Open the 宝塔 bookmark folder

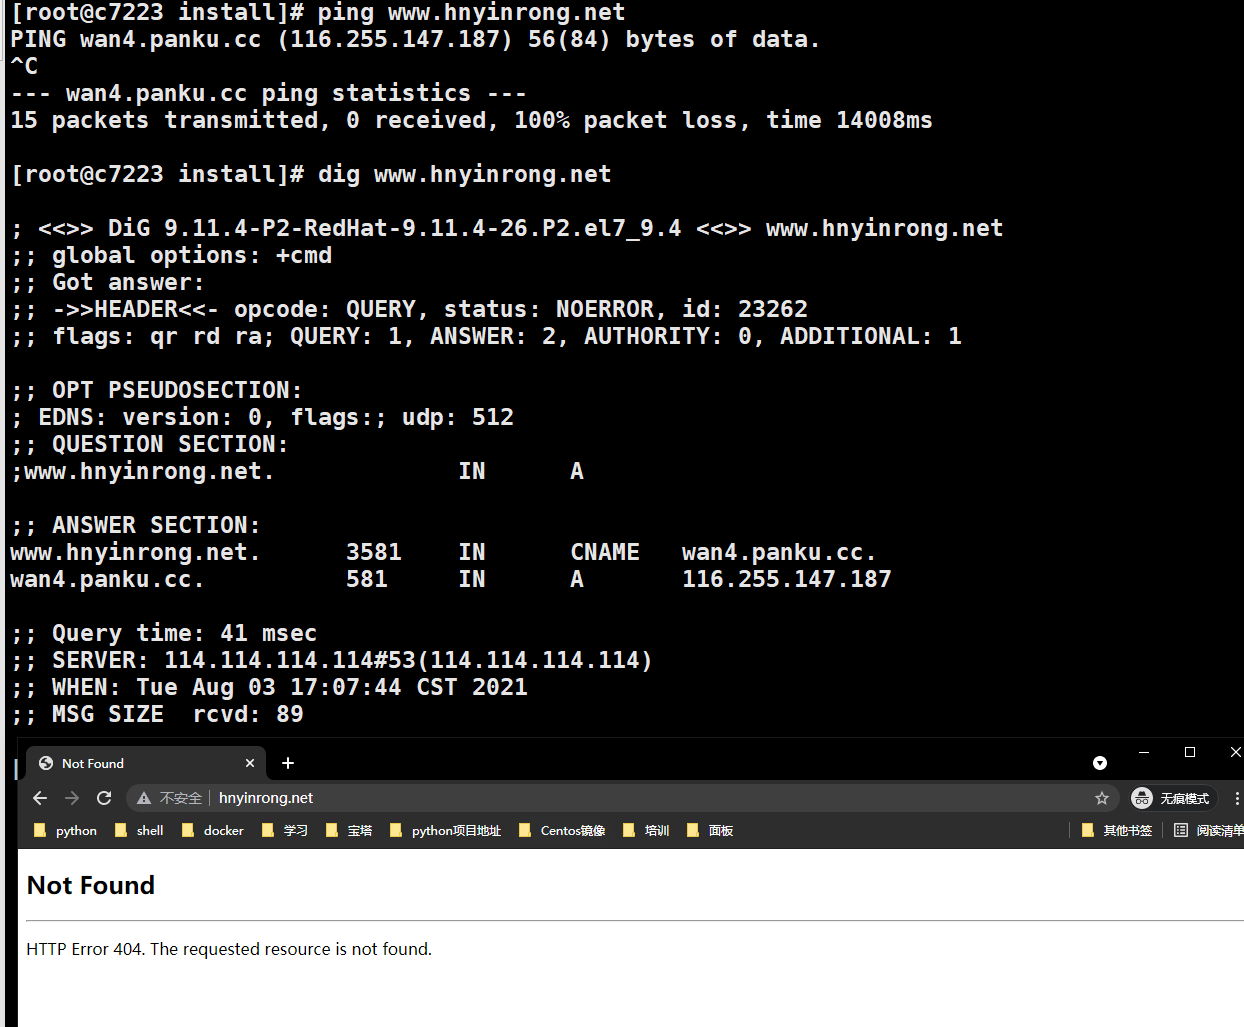pyautogui.click(x=349, y=830)
